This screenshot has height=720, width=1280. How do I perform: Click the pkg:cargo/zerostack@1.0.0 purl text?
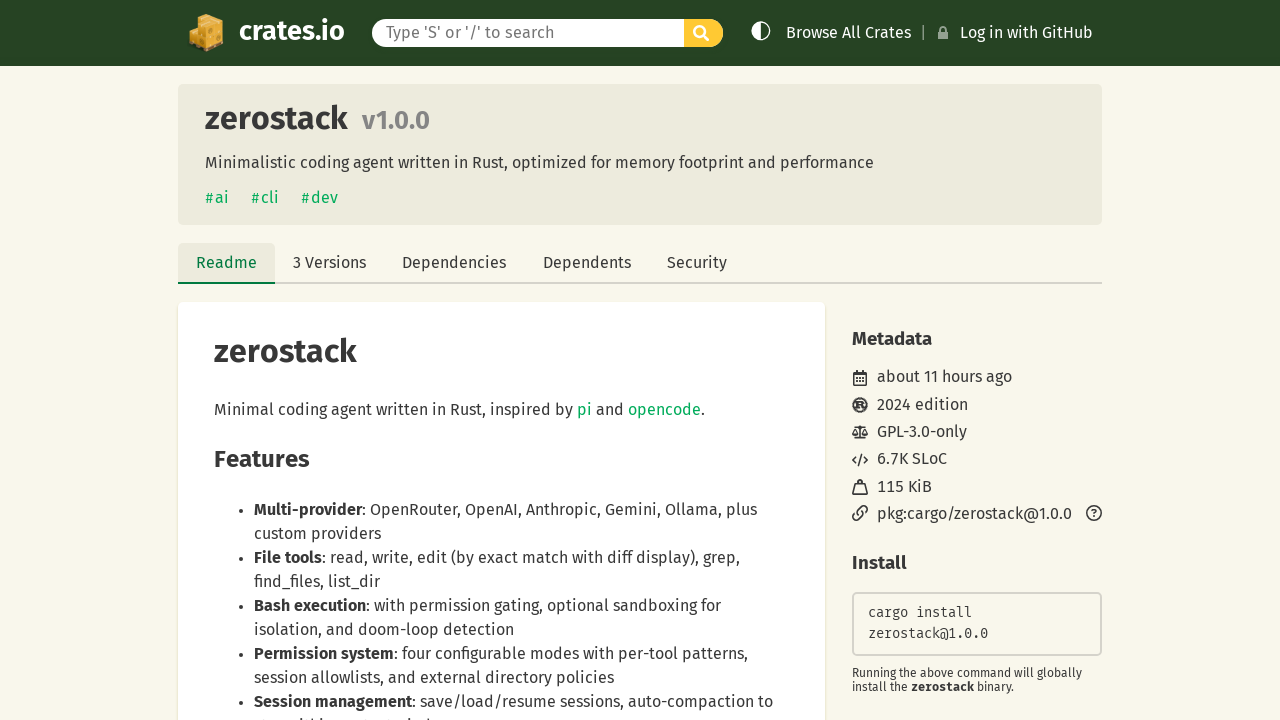[x=974, y=514]
